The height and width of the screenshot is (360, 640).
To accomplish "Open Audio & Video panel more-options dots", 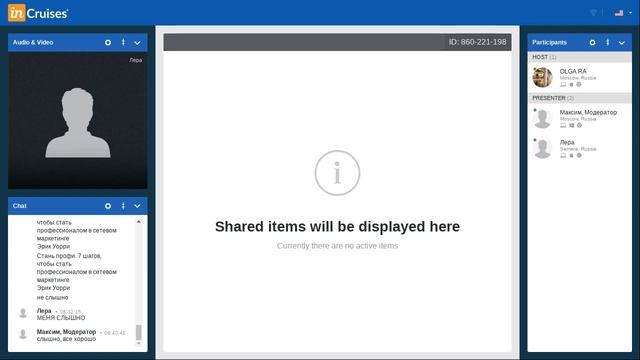I will pyautogui.click(x=123, y=42).
